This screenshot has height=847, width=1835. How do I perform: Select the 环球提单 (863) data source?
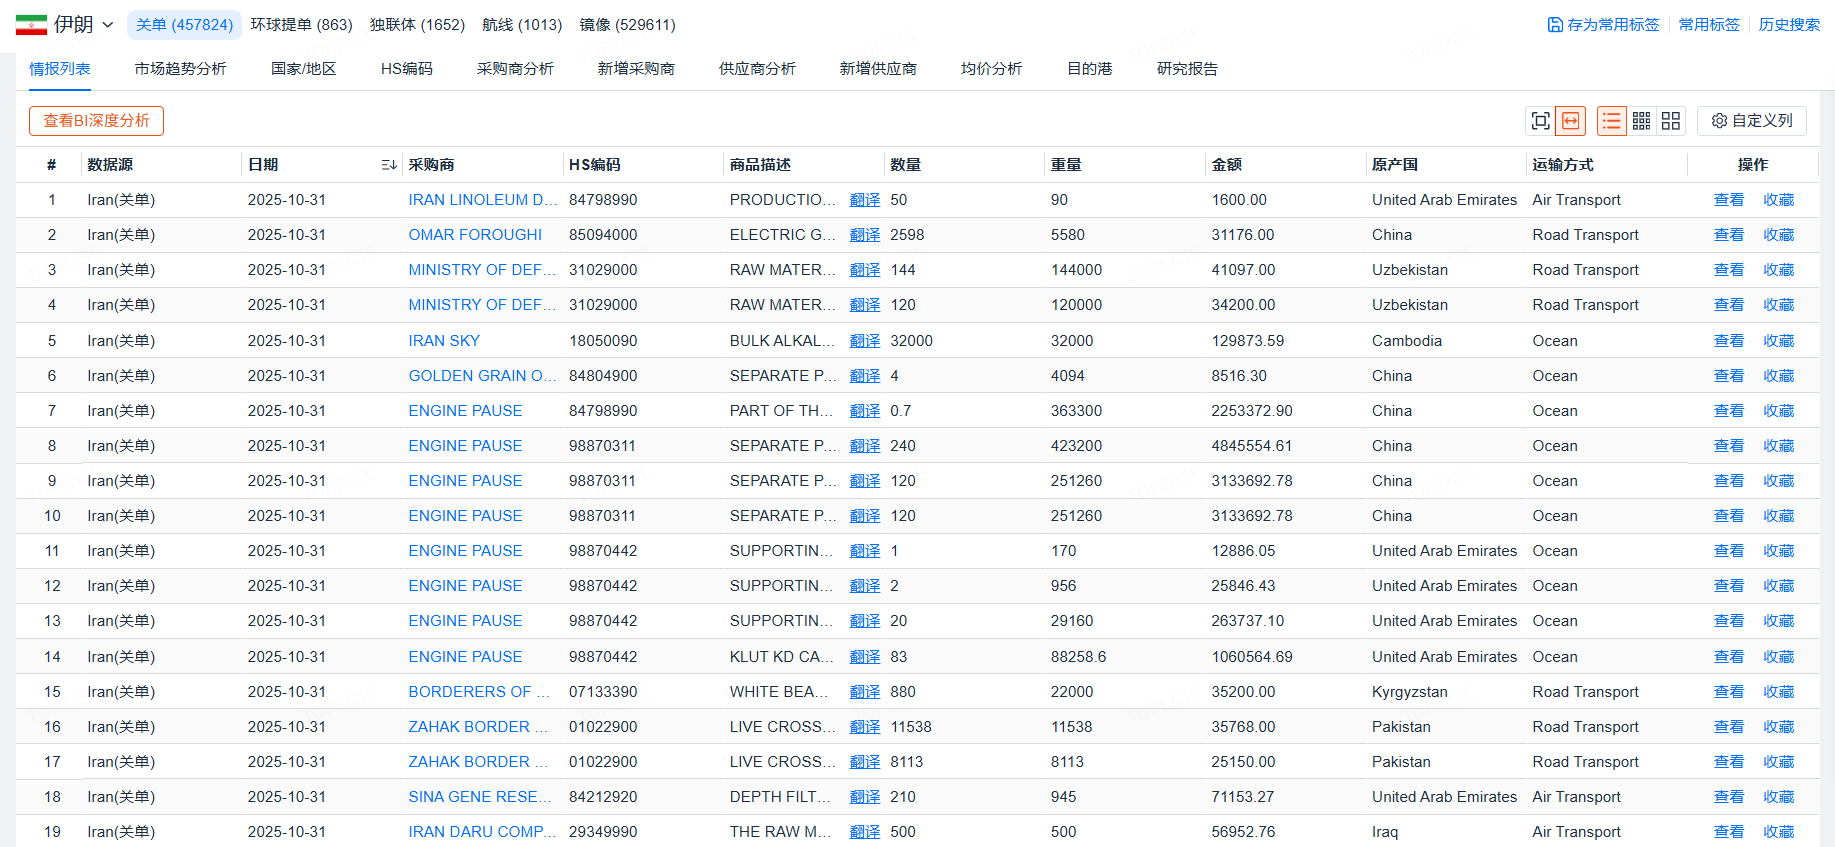pos(301,25)
